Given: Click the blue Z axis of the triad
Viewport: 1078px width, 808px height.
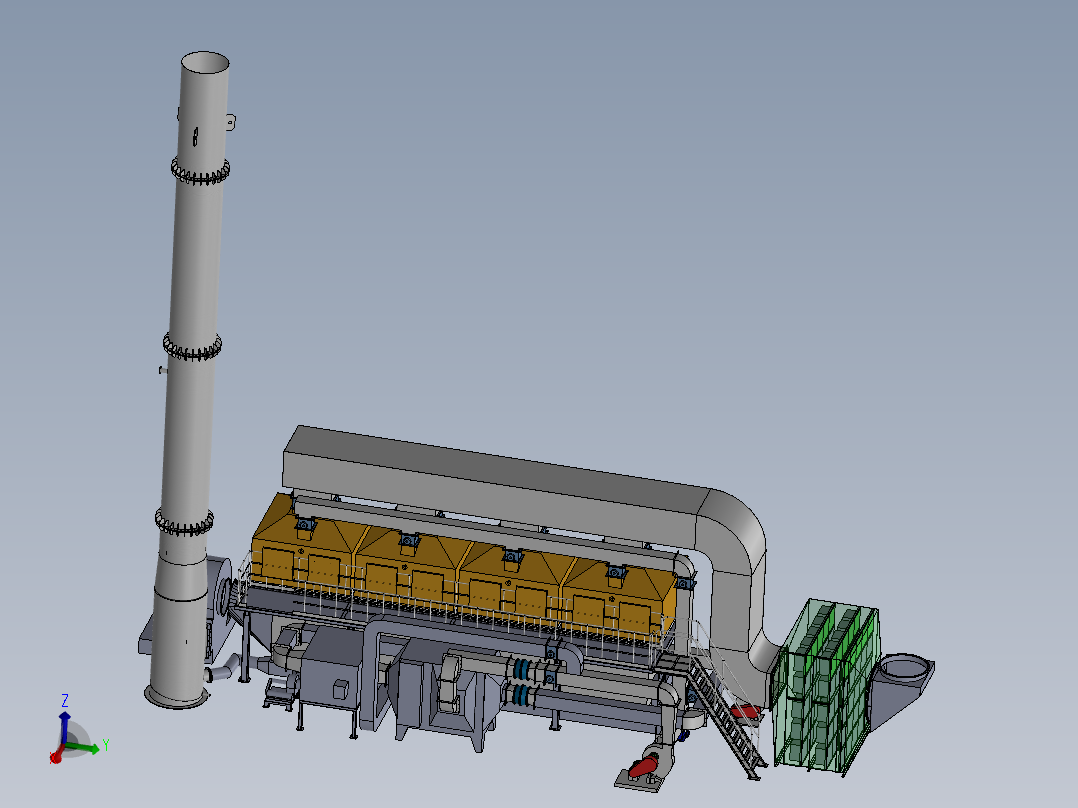Looking at the screenshot, I should (65, 728).
